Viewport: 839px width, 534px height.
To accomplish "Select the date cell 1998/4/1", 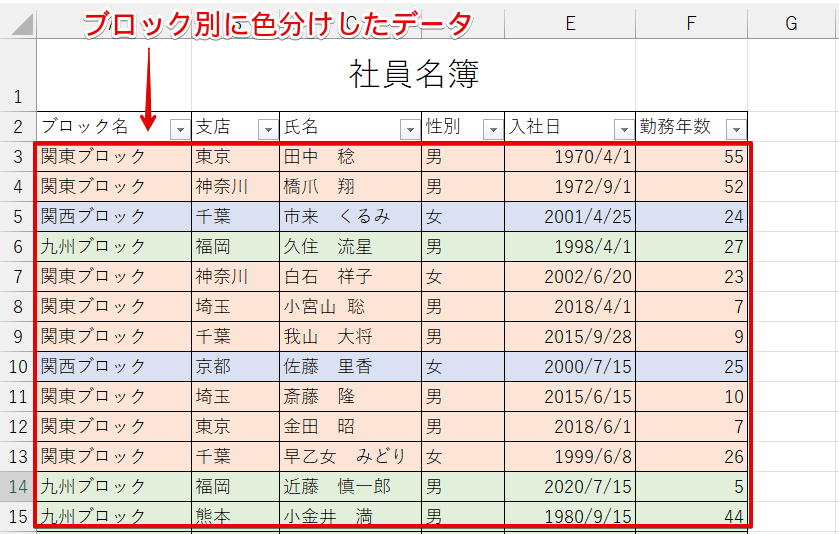I will click(x=570, y=247).
